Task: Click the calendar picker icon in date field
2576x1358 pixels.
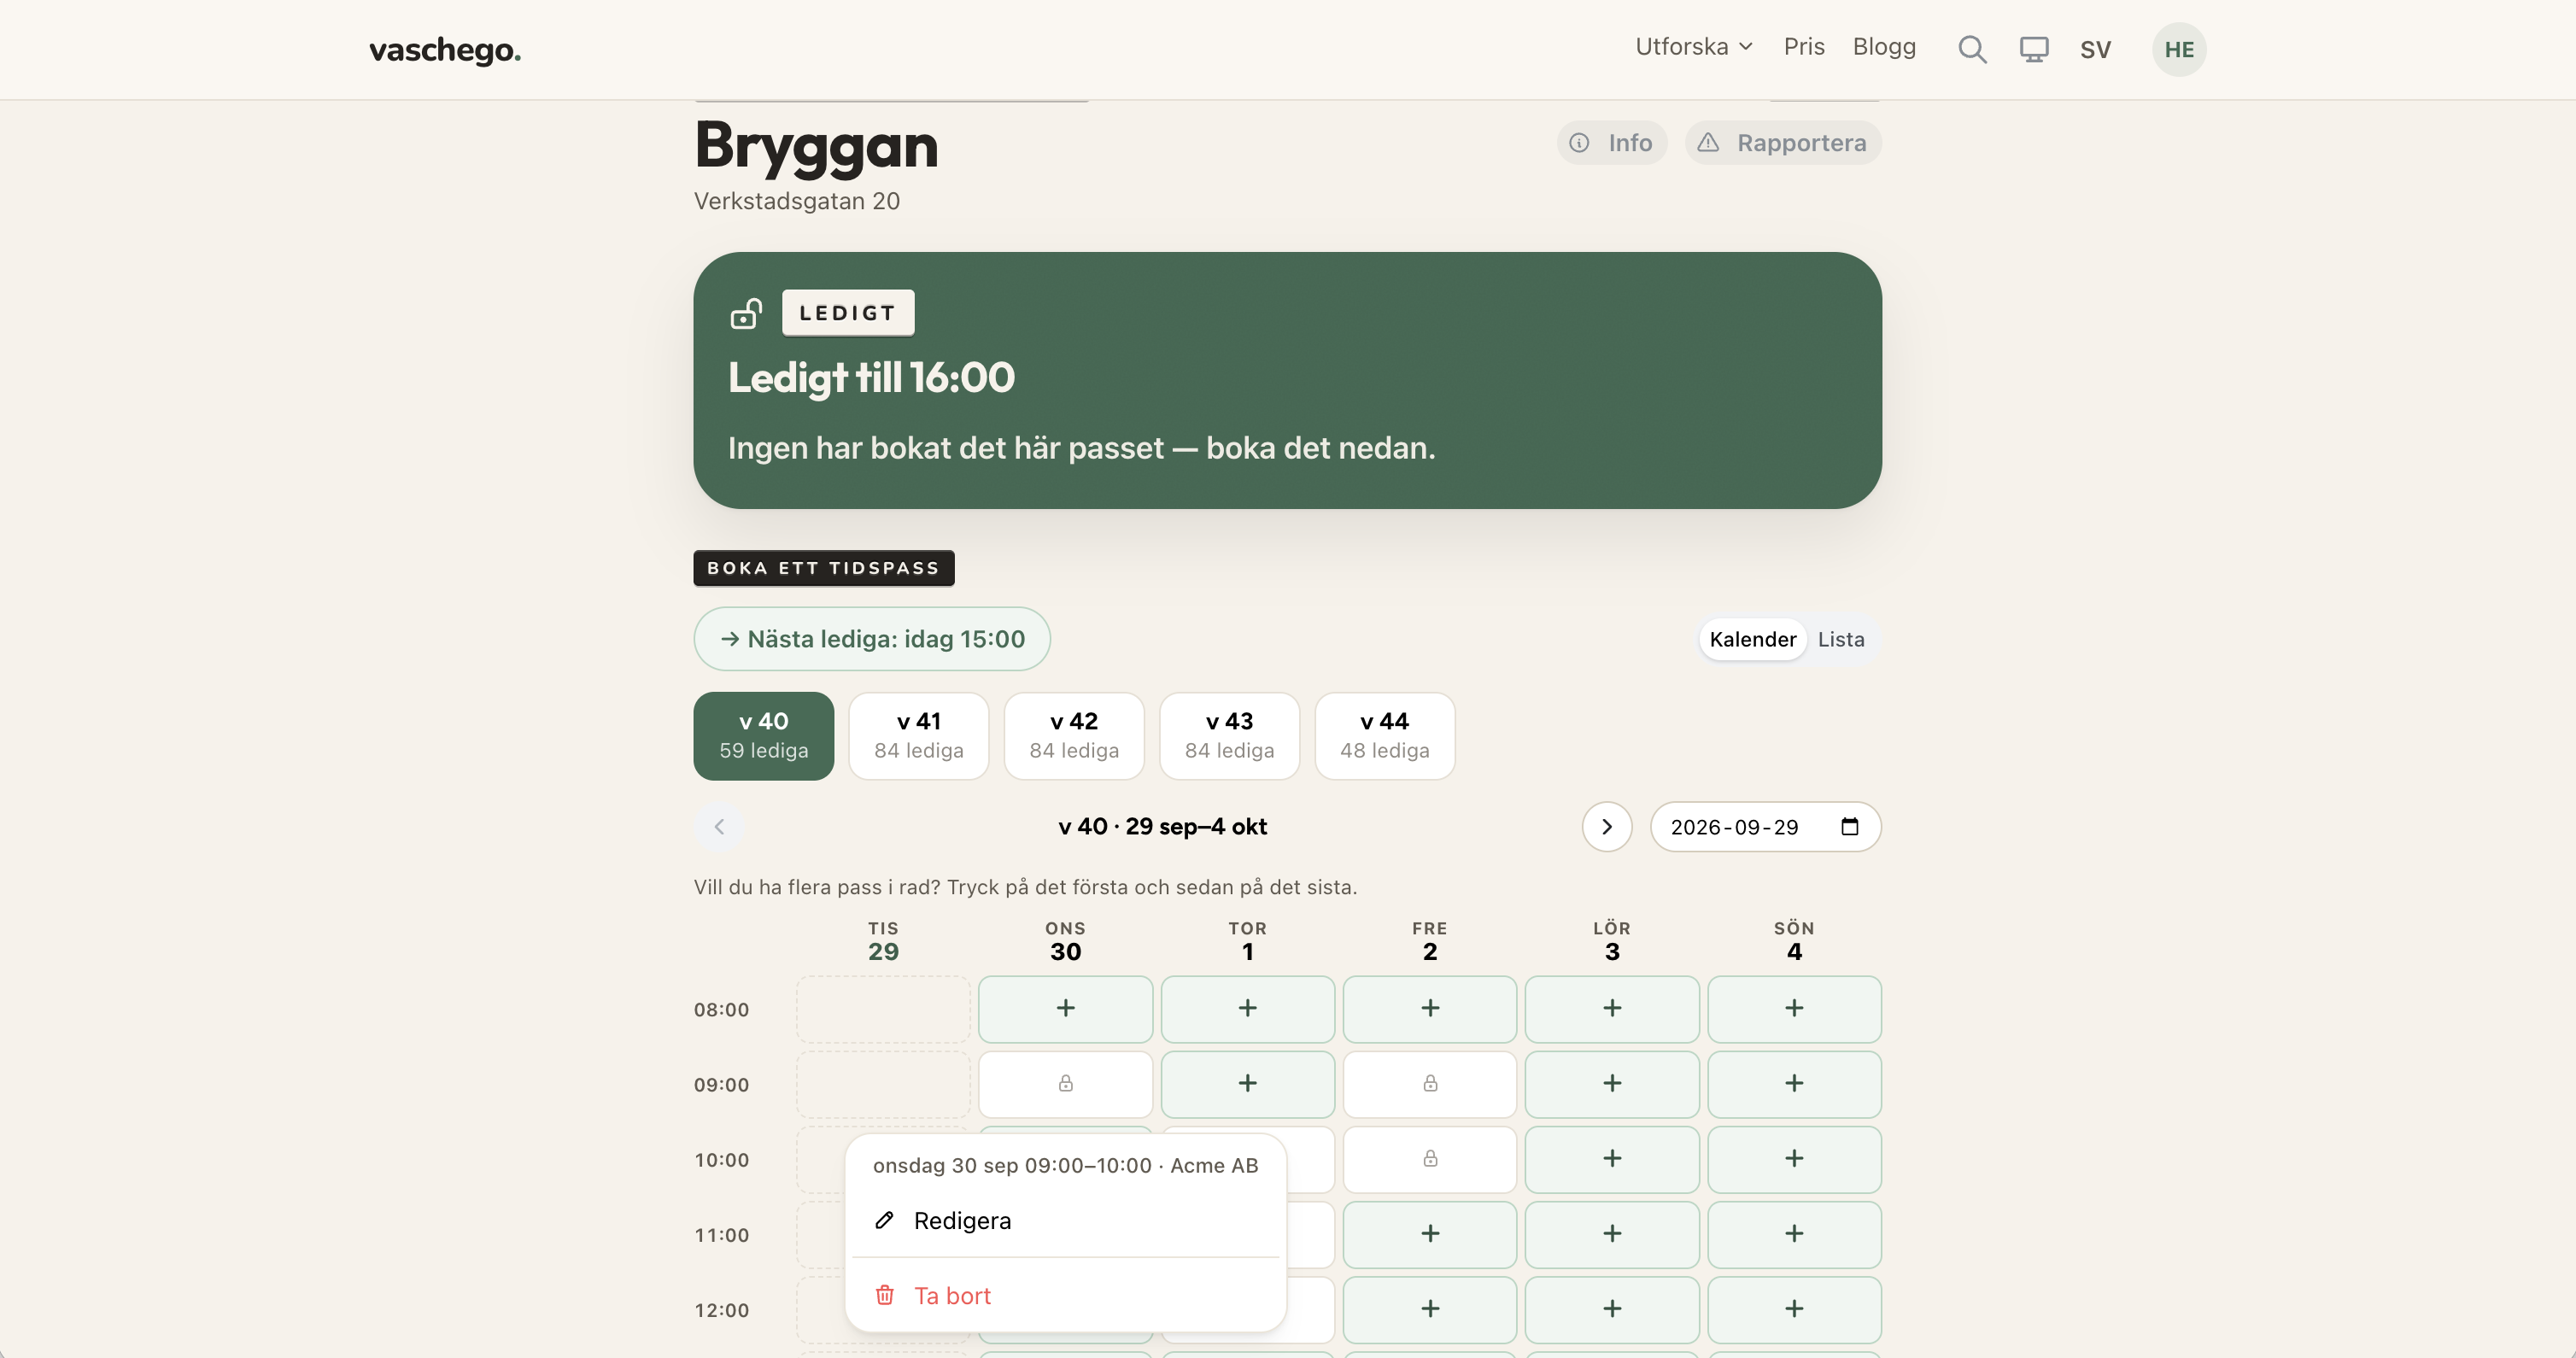Action: pyautogui.click(x=1849, y=827)
